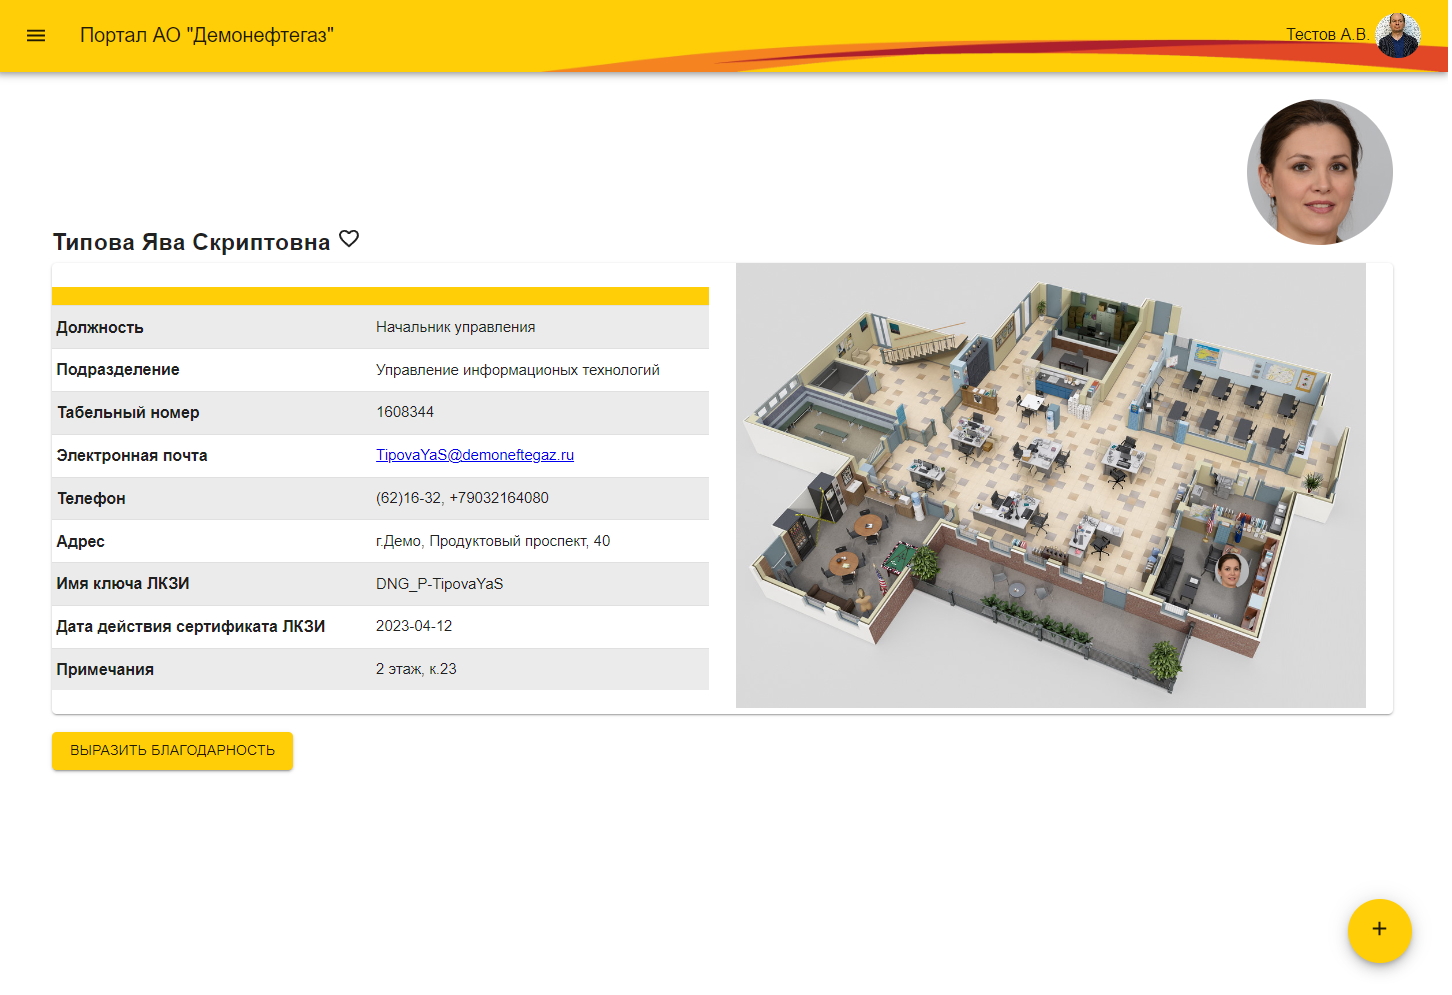Click the small face marker on the floor plan
This screenshot has width=1452, height=995.
[x=1229, y=570]
